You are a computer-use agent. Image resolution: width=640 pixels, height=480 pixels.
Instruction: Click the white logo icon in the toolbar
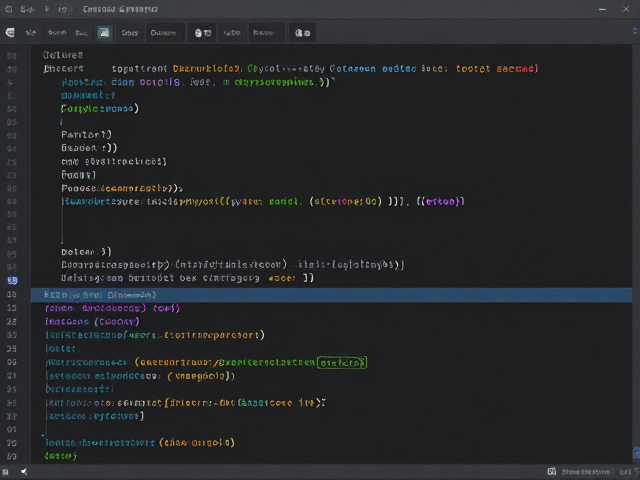point(10,33)
